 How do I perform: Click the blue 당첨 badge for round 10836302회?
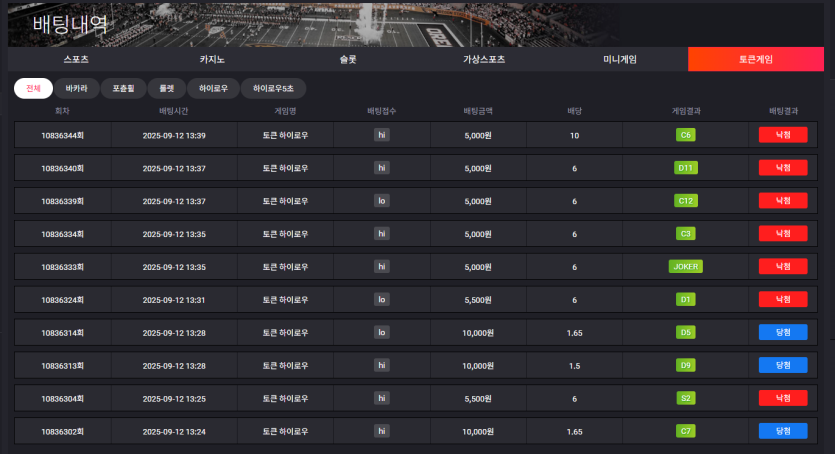(x=783, y=431)
